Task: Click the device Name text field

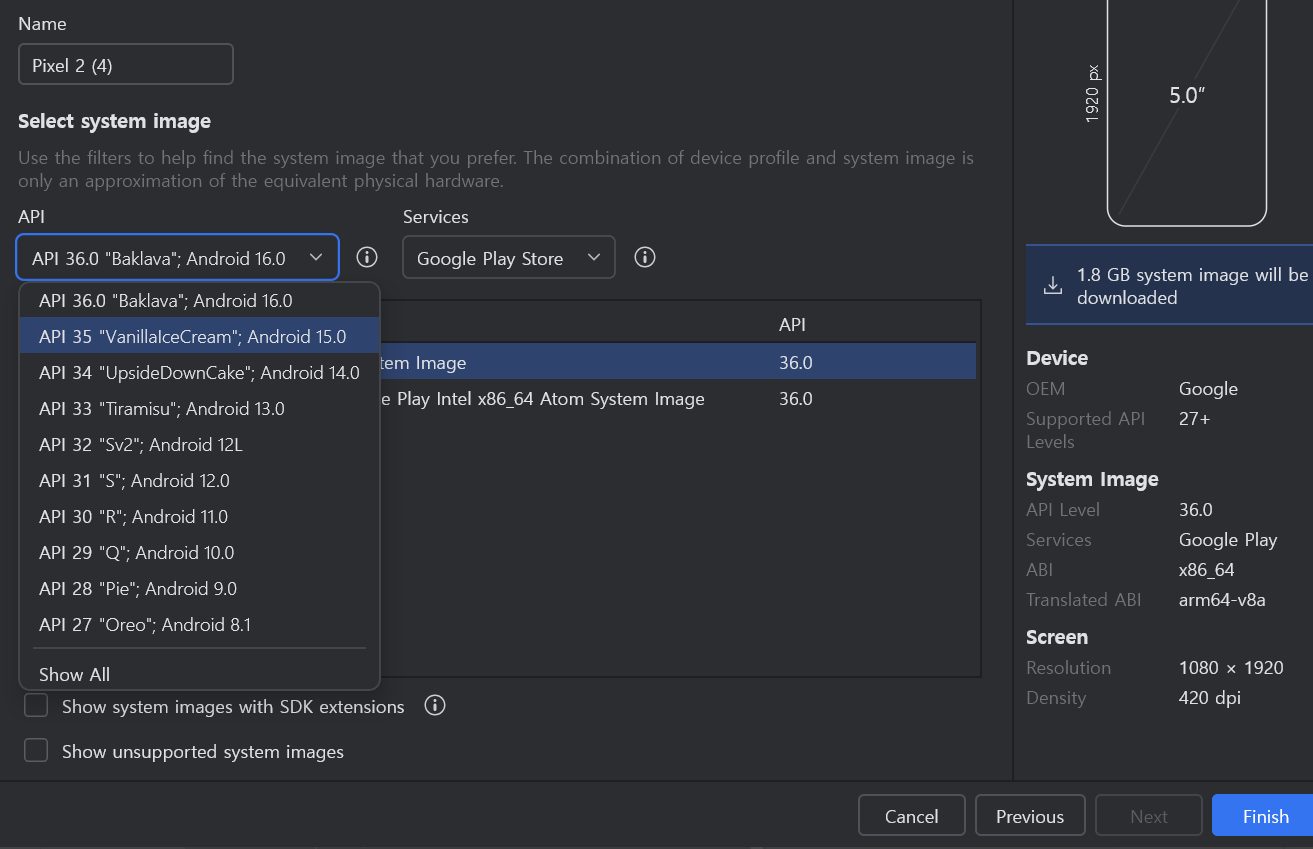Action: point(125,65)
